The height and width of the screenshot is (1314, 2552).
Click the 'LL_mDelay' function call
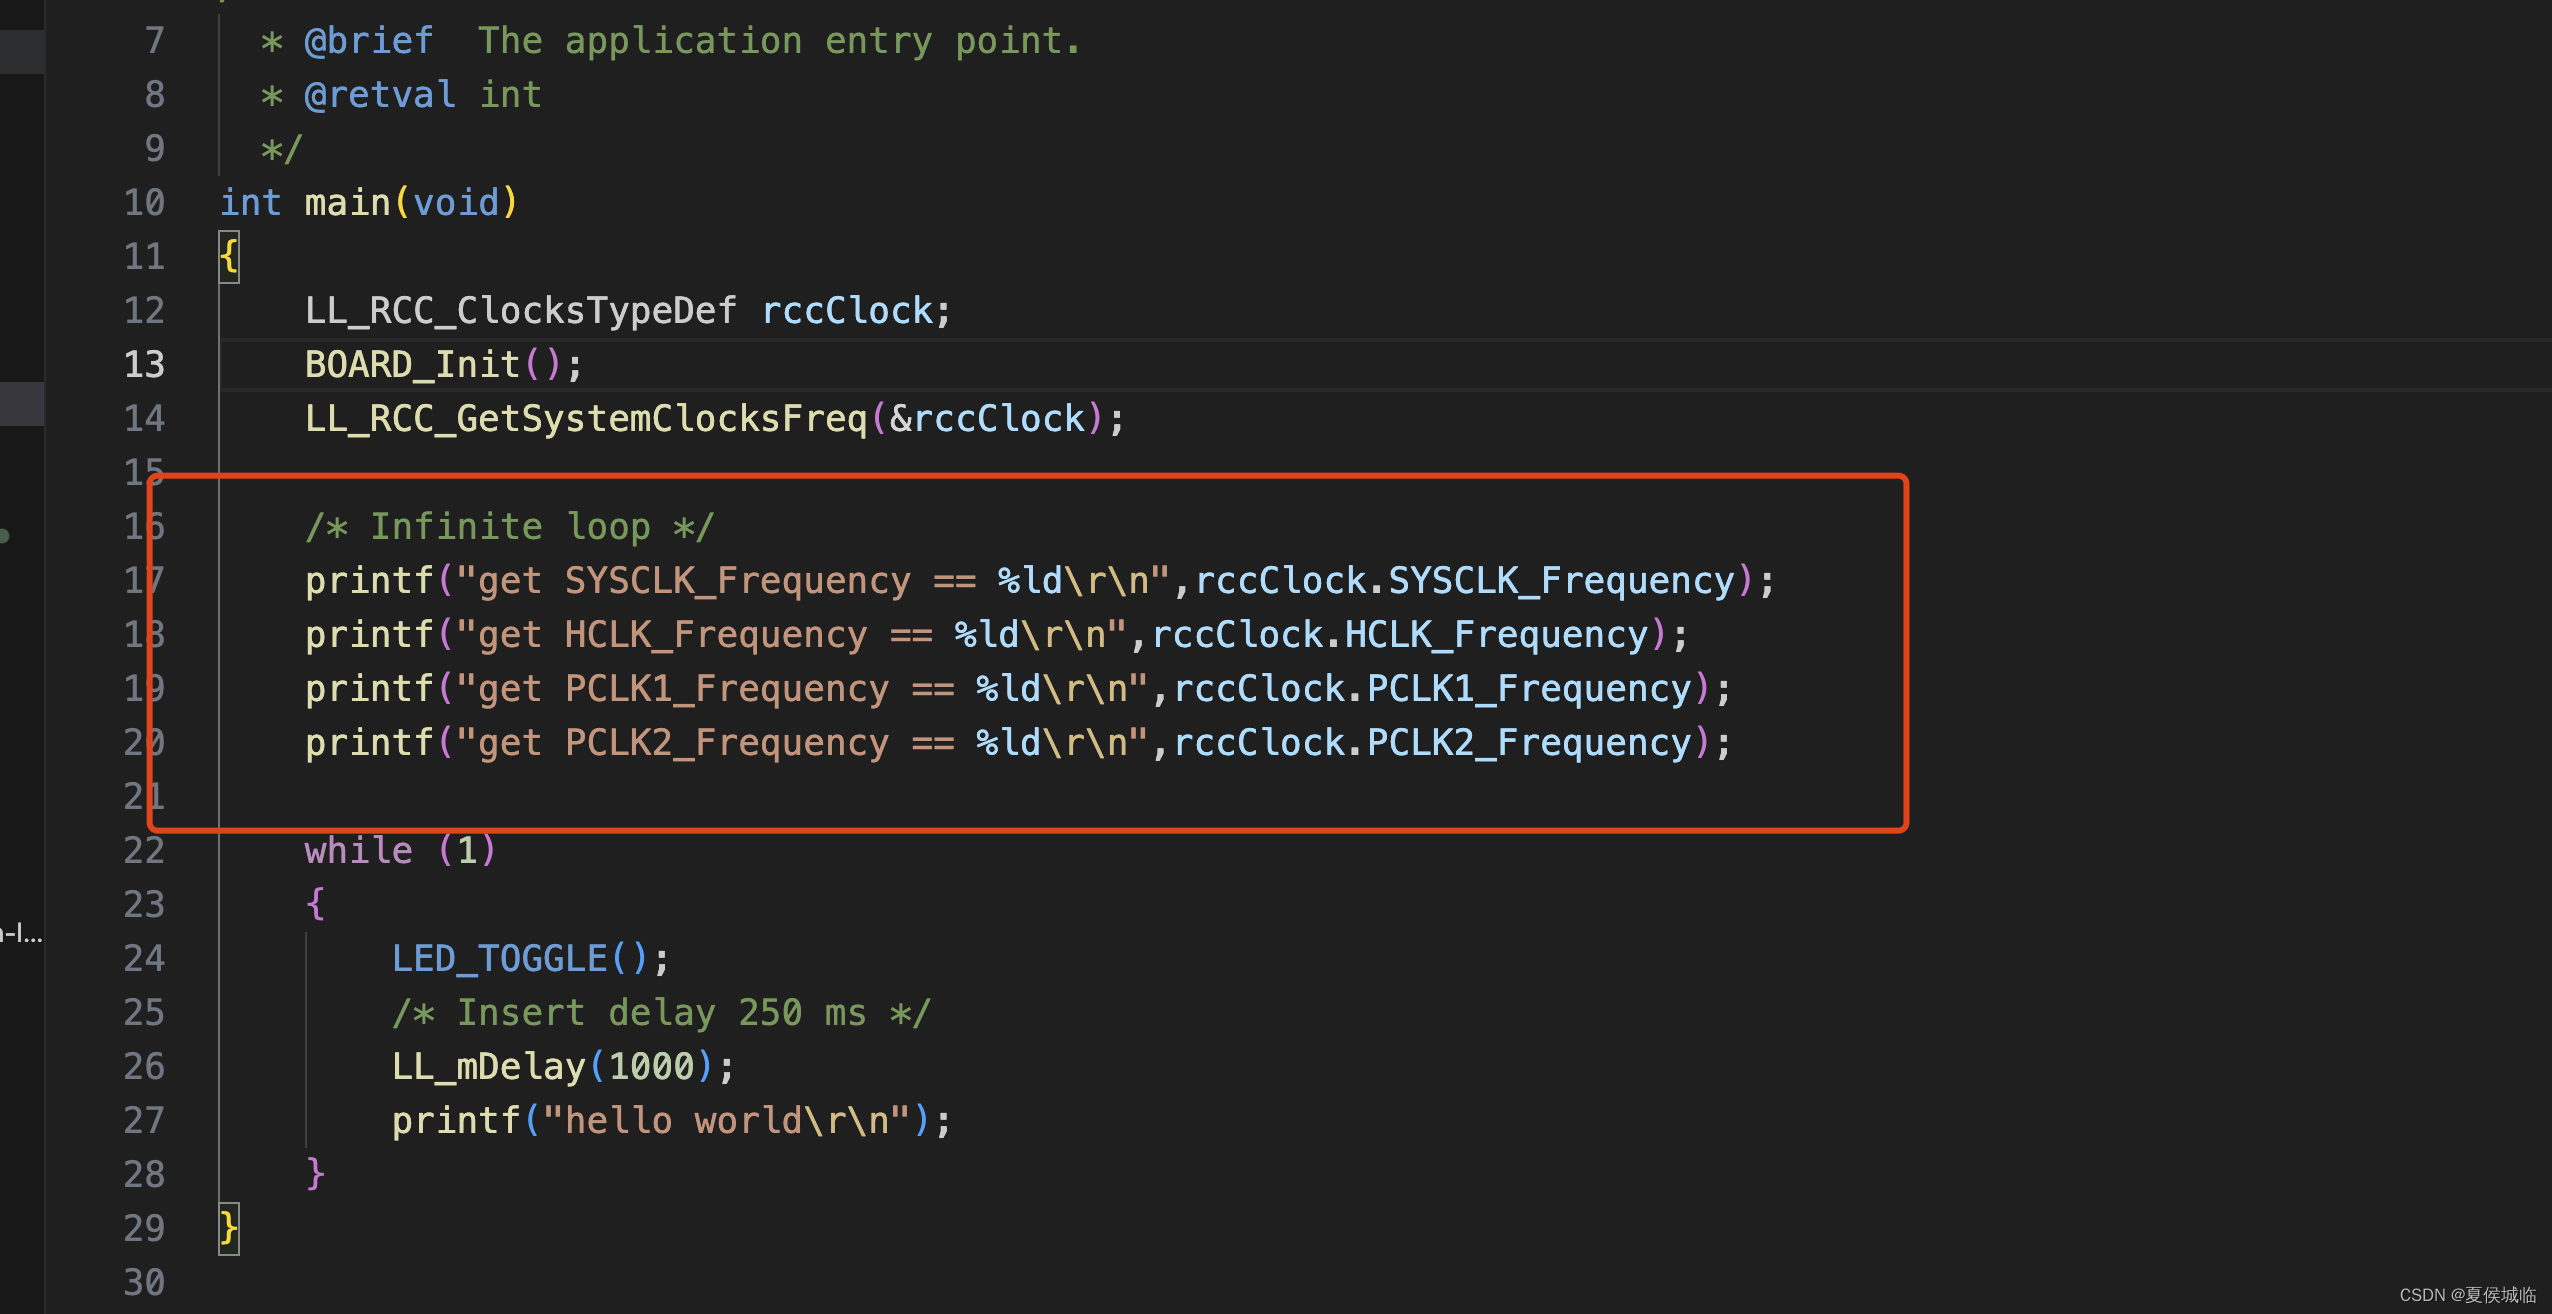pos(488,1066)
